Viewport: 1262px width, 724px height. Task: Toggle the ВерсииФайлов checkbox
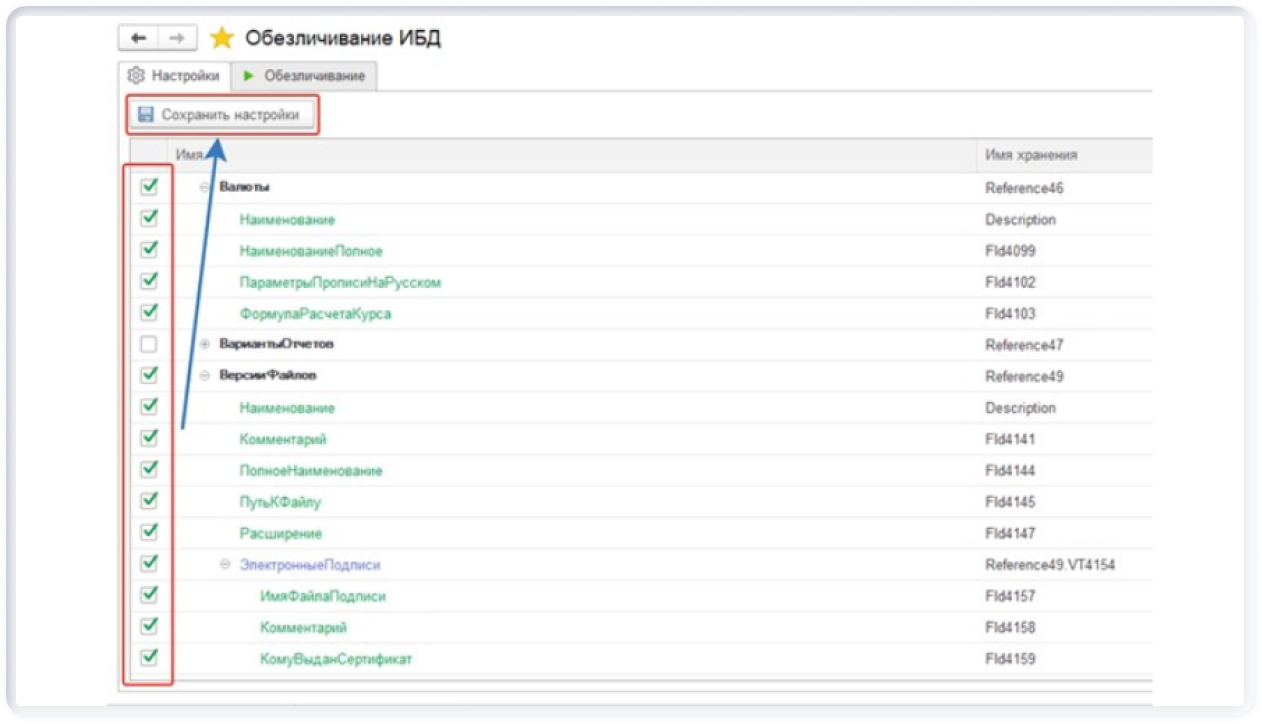149,375
